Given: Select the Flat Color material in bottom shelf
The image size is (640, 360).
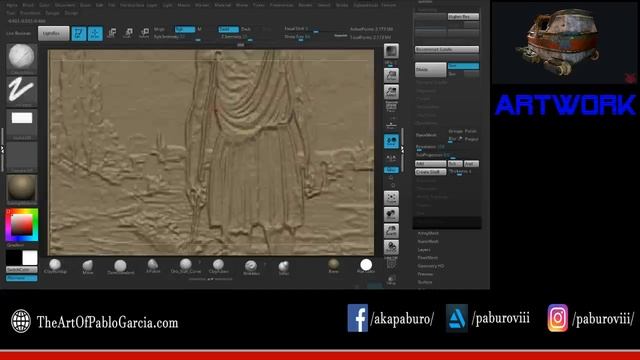Looking at the screenshot, I should (366, 266).
